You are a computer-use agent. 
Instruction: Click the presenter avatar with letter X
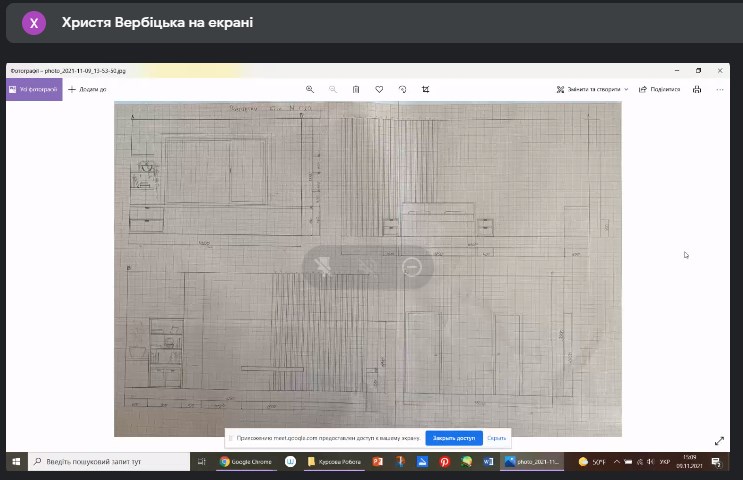pyautogui.click(x=35, y=22)
